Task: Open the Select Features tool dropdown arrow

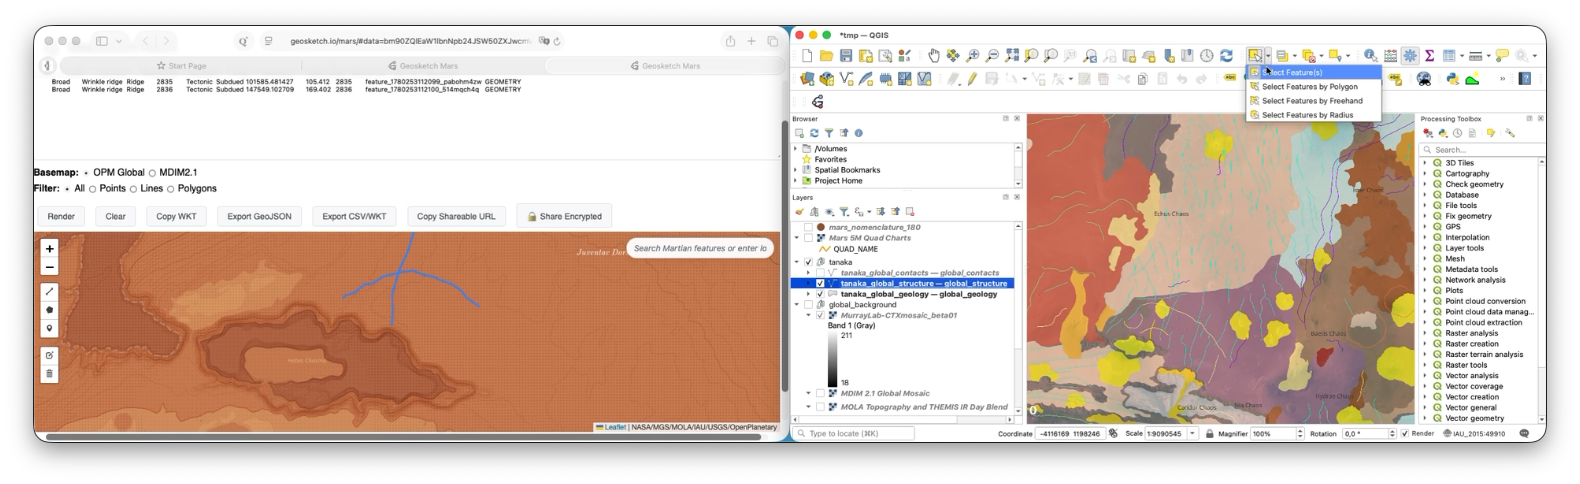Action: point(1268,56)
